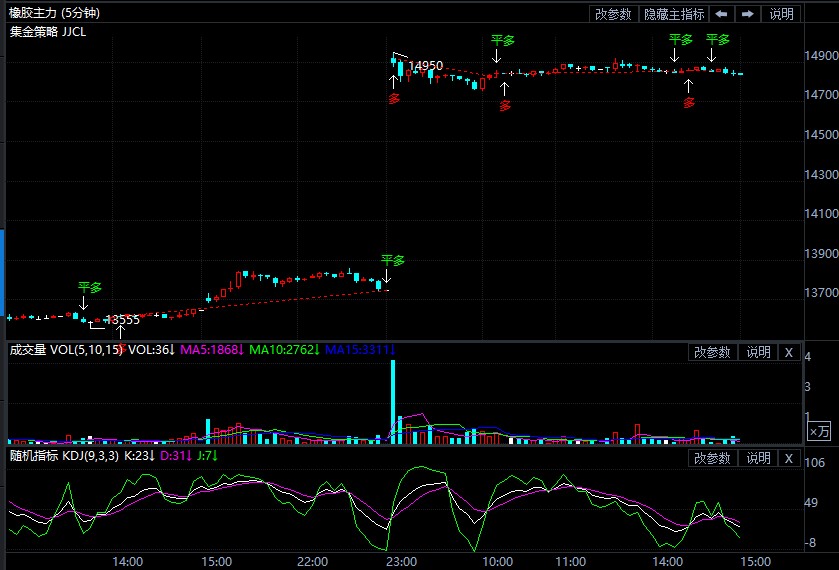Screen dimensions: 839x570
Task: Open 改参数 in the 成交量 panel
Action: click(712, 352)
